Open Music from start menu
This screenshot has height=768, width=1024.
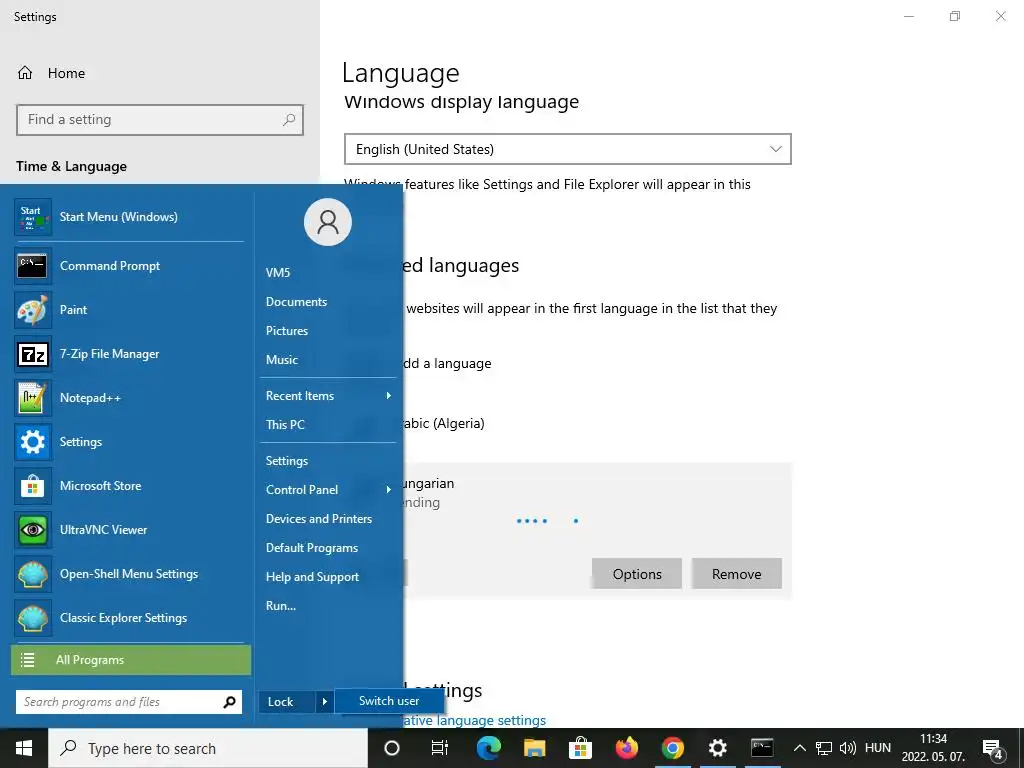pyautogui.click(x=281, y=360)
